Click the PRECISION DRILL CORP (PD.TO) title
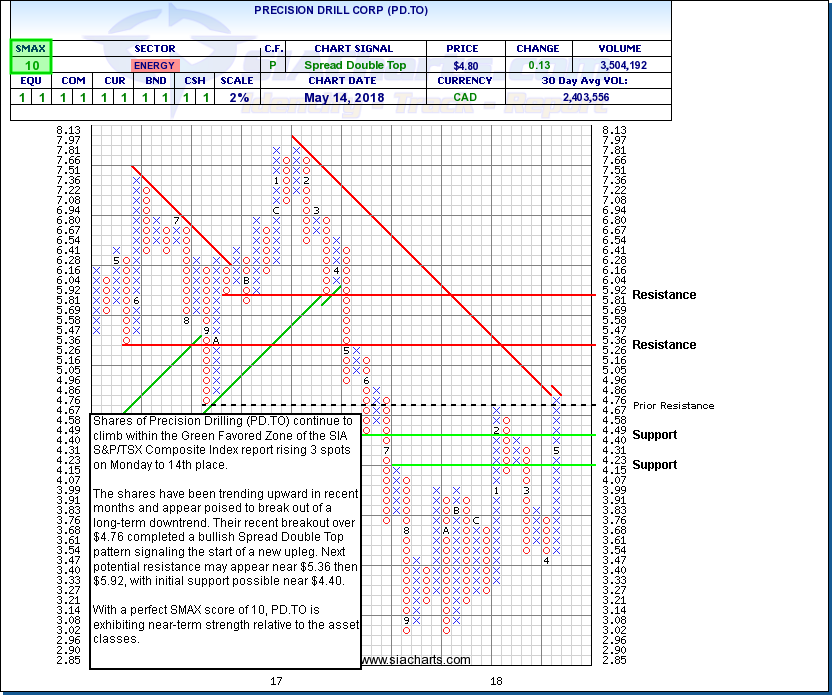This screenshot has height=695, width=832. click(x=339, y=13)
